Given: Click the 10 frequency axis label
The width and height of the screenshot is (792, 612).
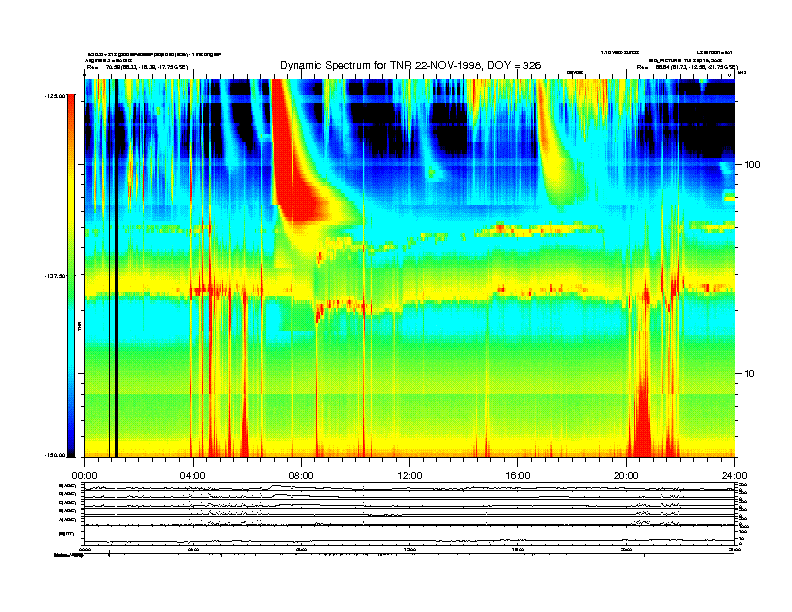Looking at the screenshot, I should tap(749, 374).
